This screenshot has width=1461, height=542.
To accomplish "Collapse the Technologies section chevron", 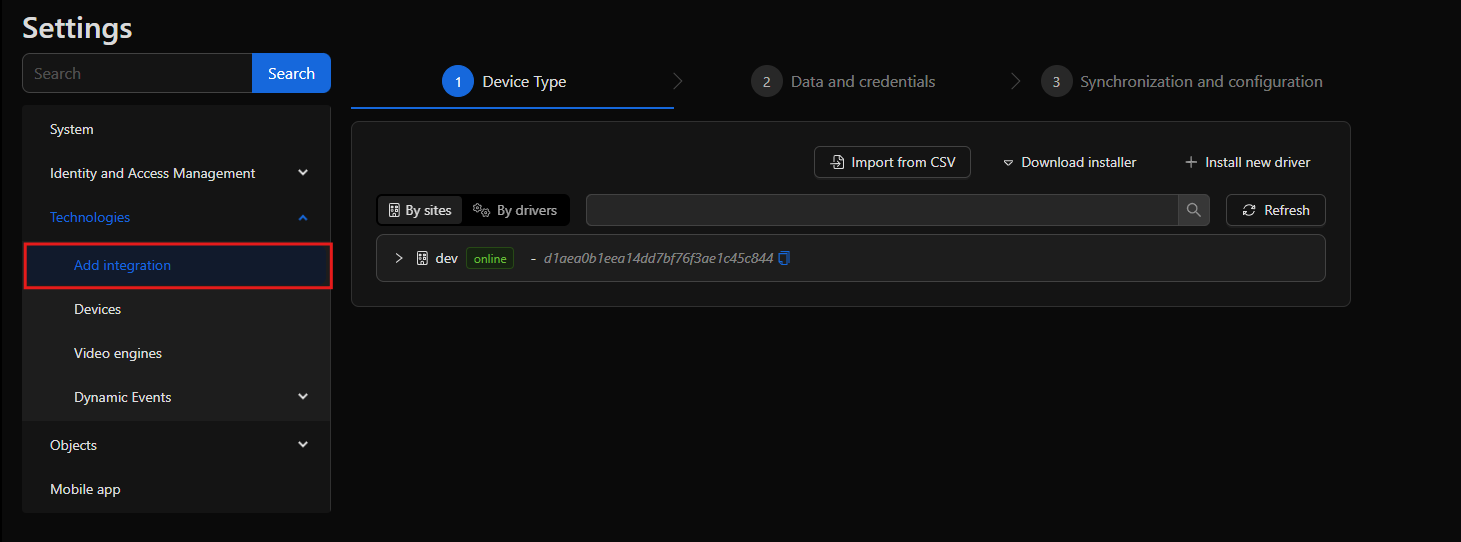I will [x=303, y=217].
